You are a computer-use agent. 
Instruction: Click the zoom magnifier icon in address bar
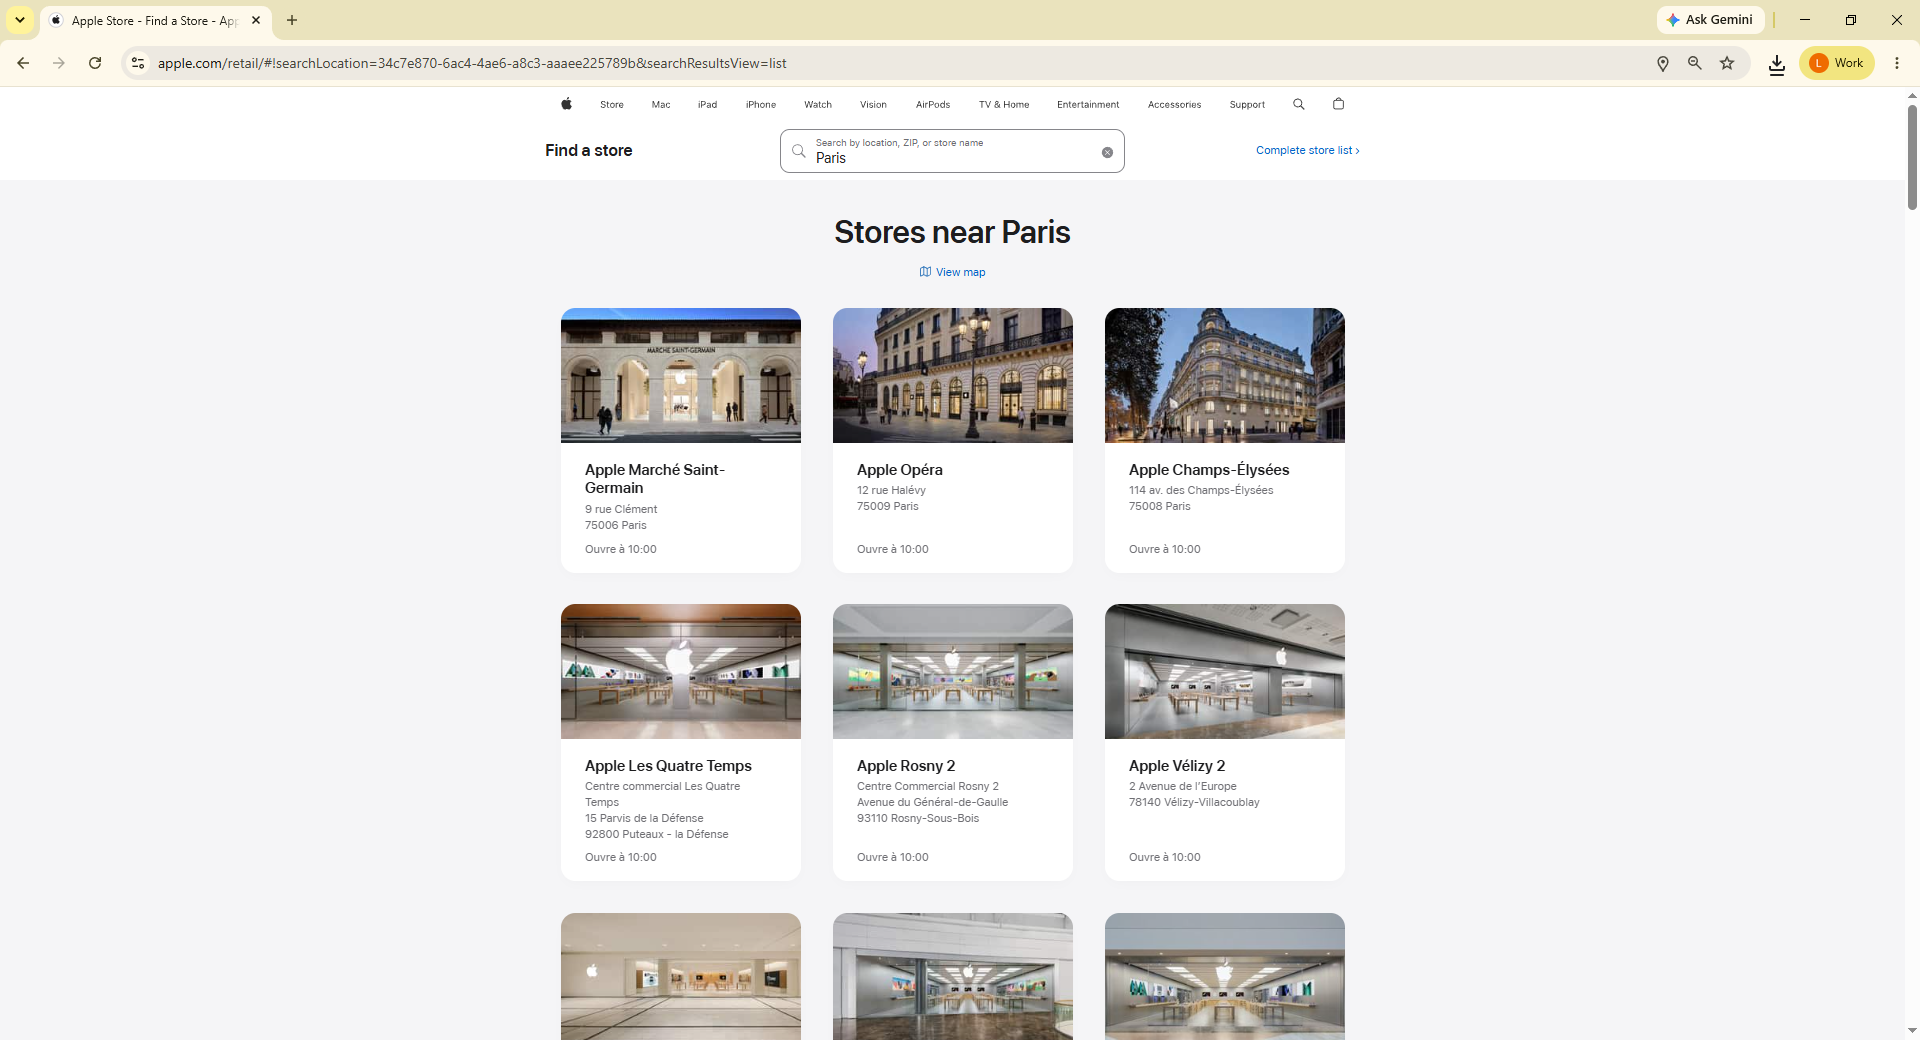1695,63
